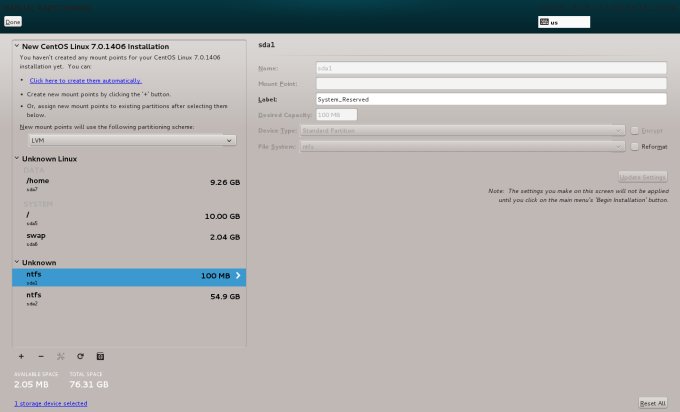Open the configure mount point tools icon

click(x=61, y=356)
